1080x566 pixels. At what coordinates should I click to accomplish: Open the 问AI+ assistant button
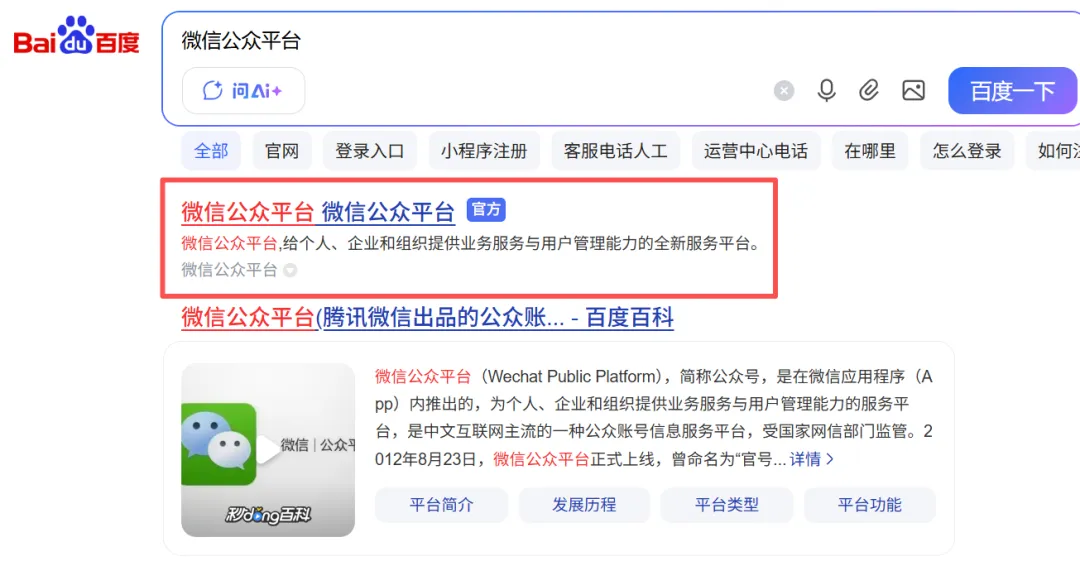point(243,90)
